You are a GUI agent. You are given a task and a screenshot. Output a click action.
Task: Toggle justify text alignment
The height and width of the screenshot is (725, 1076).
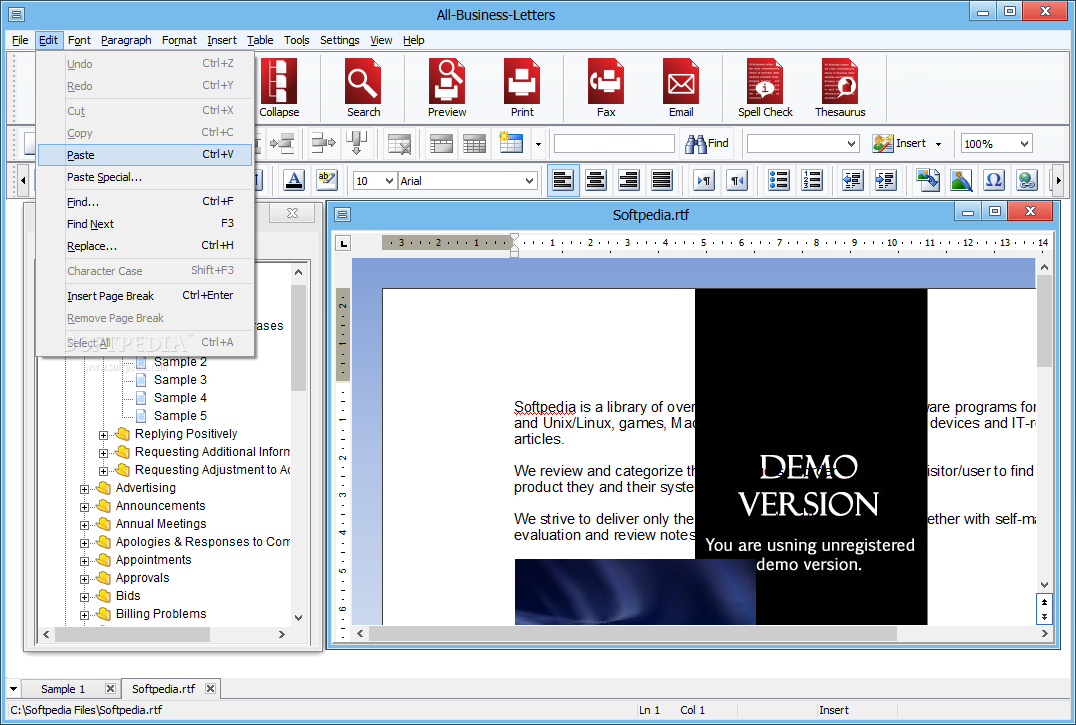(661, 181)
